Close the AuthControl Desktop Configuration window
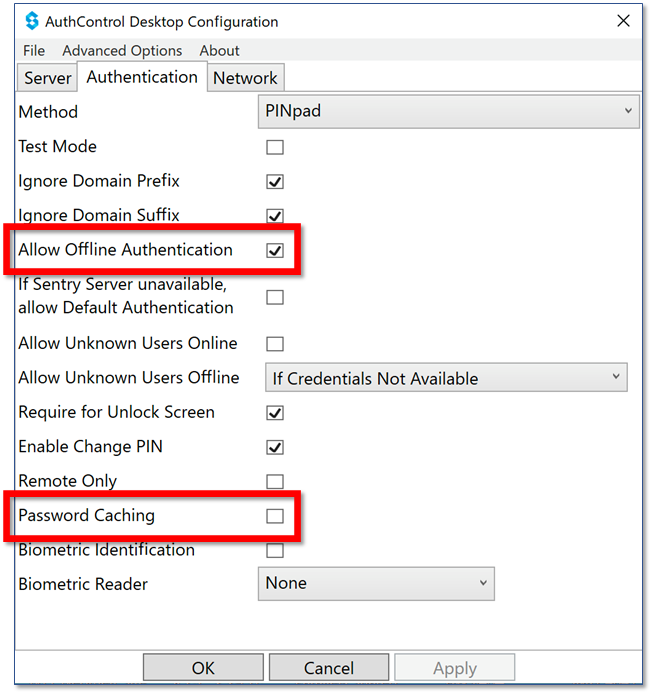Image resolution: width=652 pixels, height=694 pixels. [x=623, y=20]
